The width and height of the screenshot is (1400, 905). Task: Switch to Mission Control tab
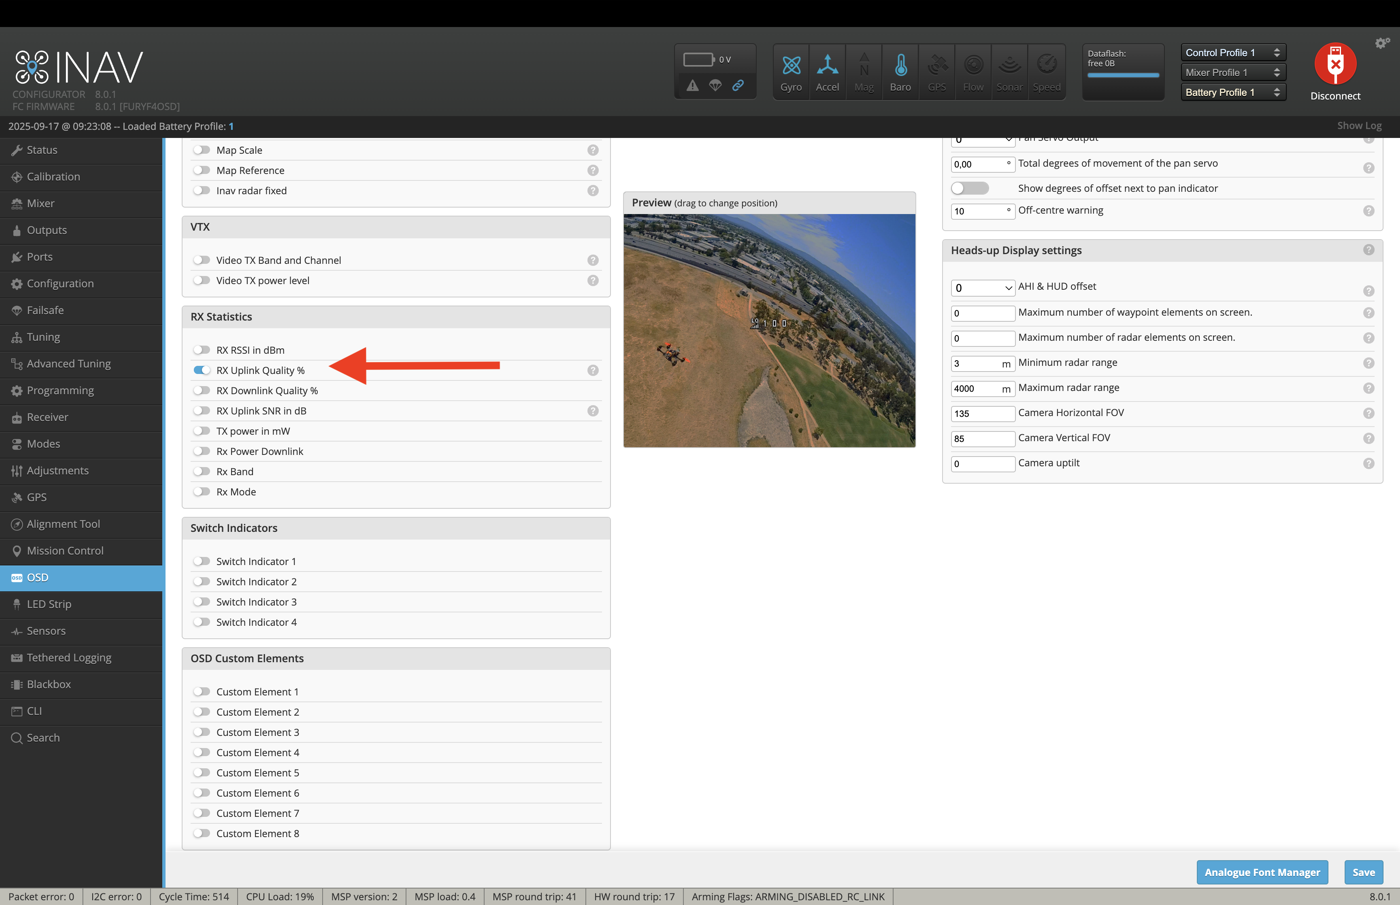81,550
